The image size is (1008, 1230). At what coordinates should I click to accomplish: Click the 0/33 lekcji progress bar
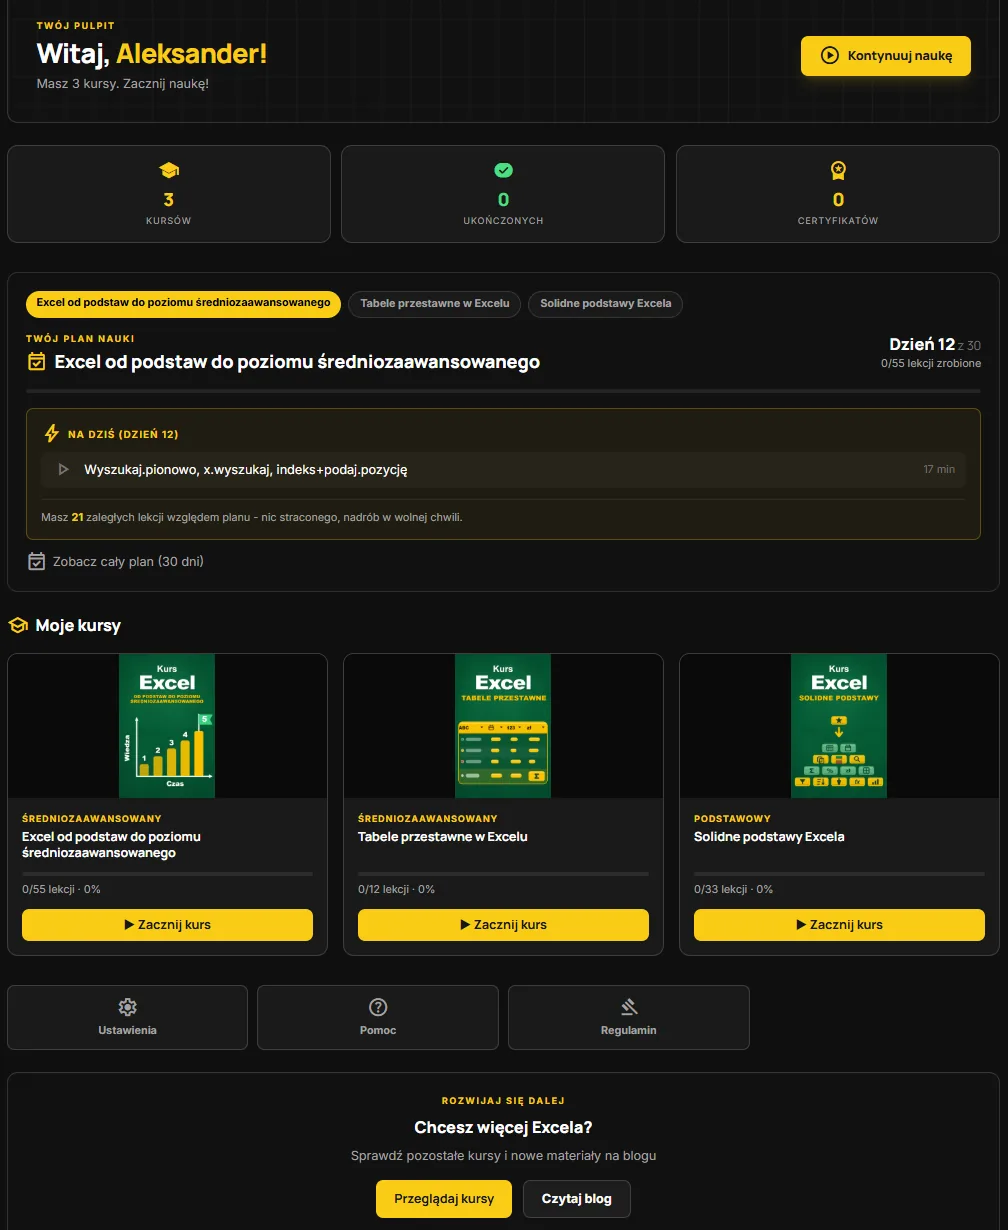839,874
